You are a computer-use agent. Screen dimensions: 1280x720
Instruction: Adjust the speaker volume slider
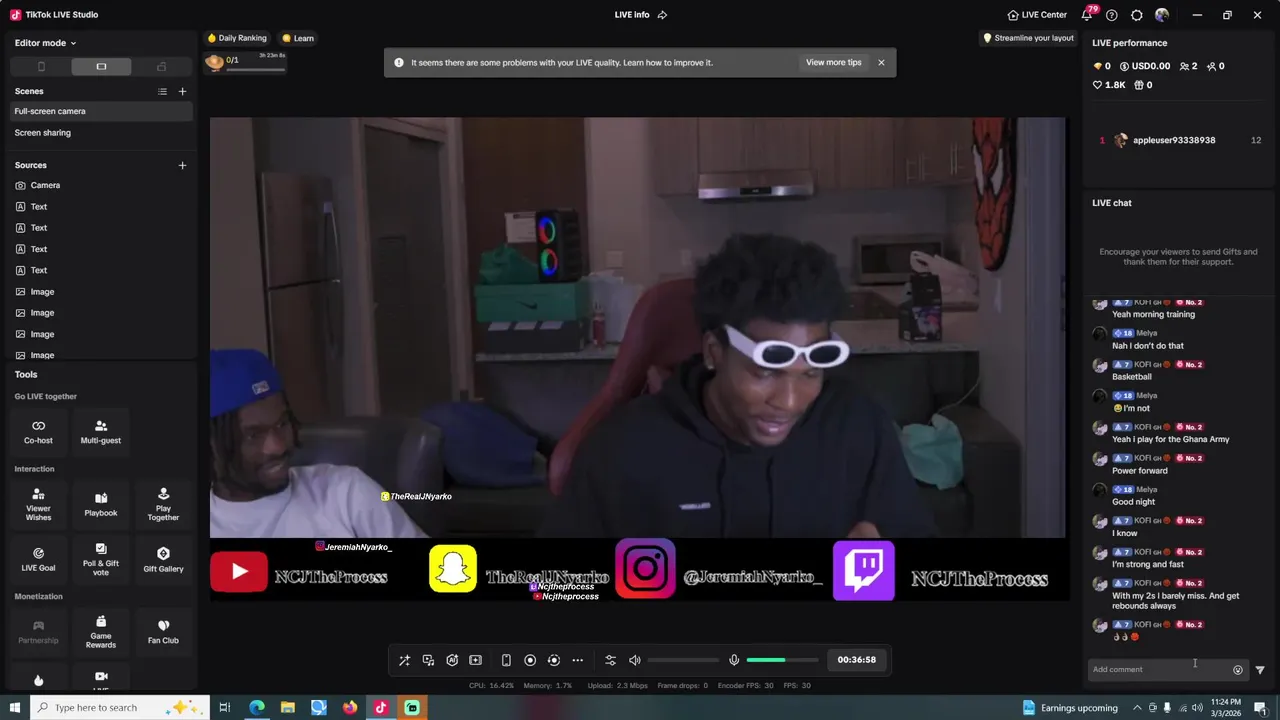pyautogui.click(x=683, y=660)
